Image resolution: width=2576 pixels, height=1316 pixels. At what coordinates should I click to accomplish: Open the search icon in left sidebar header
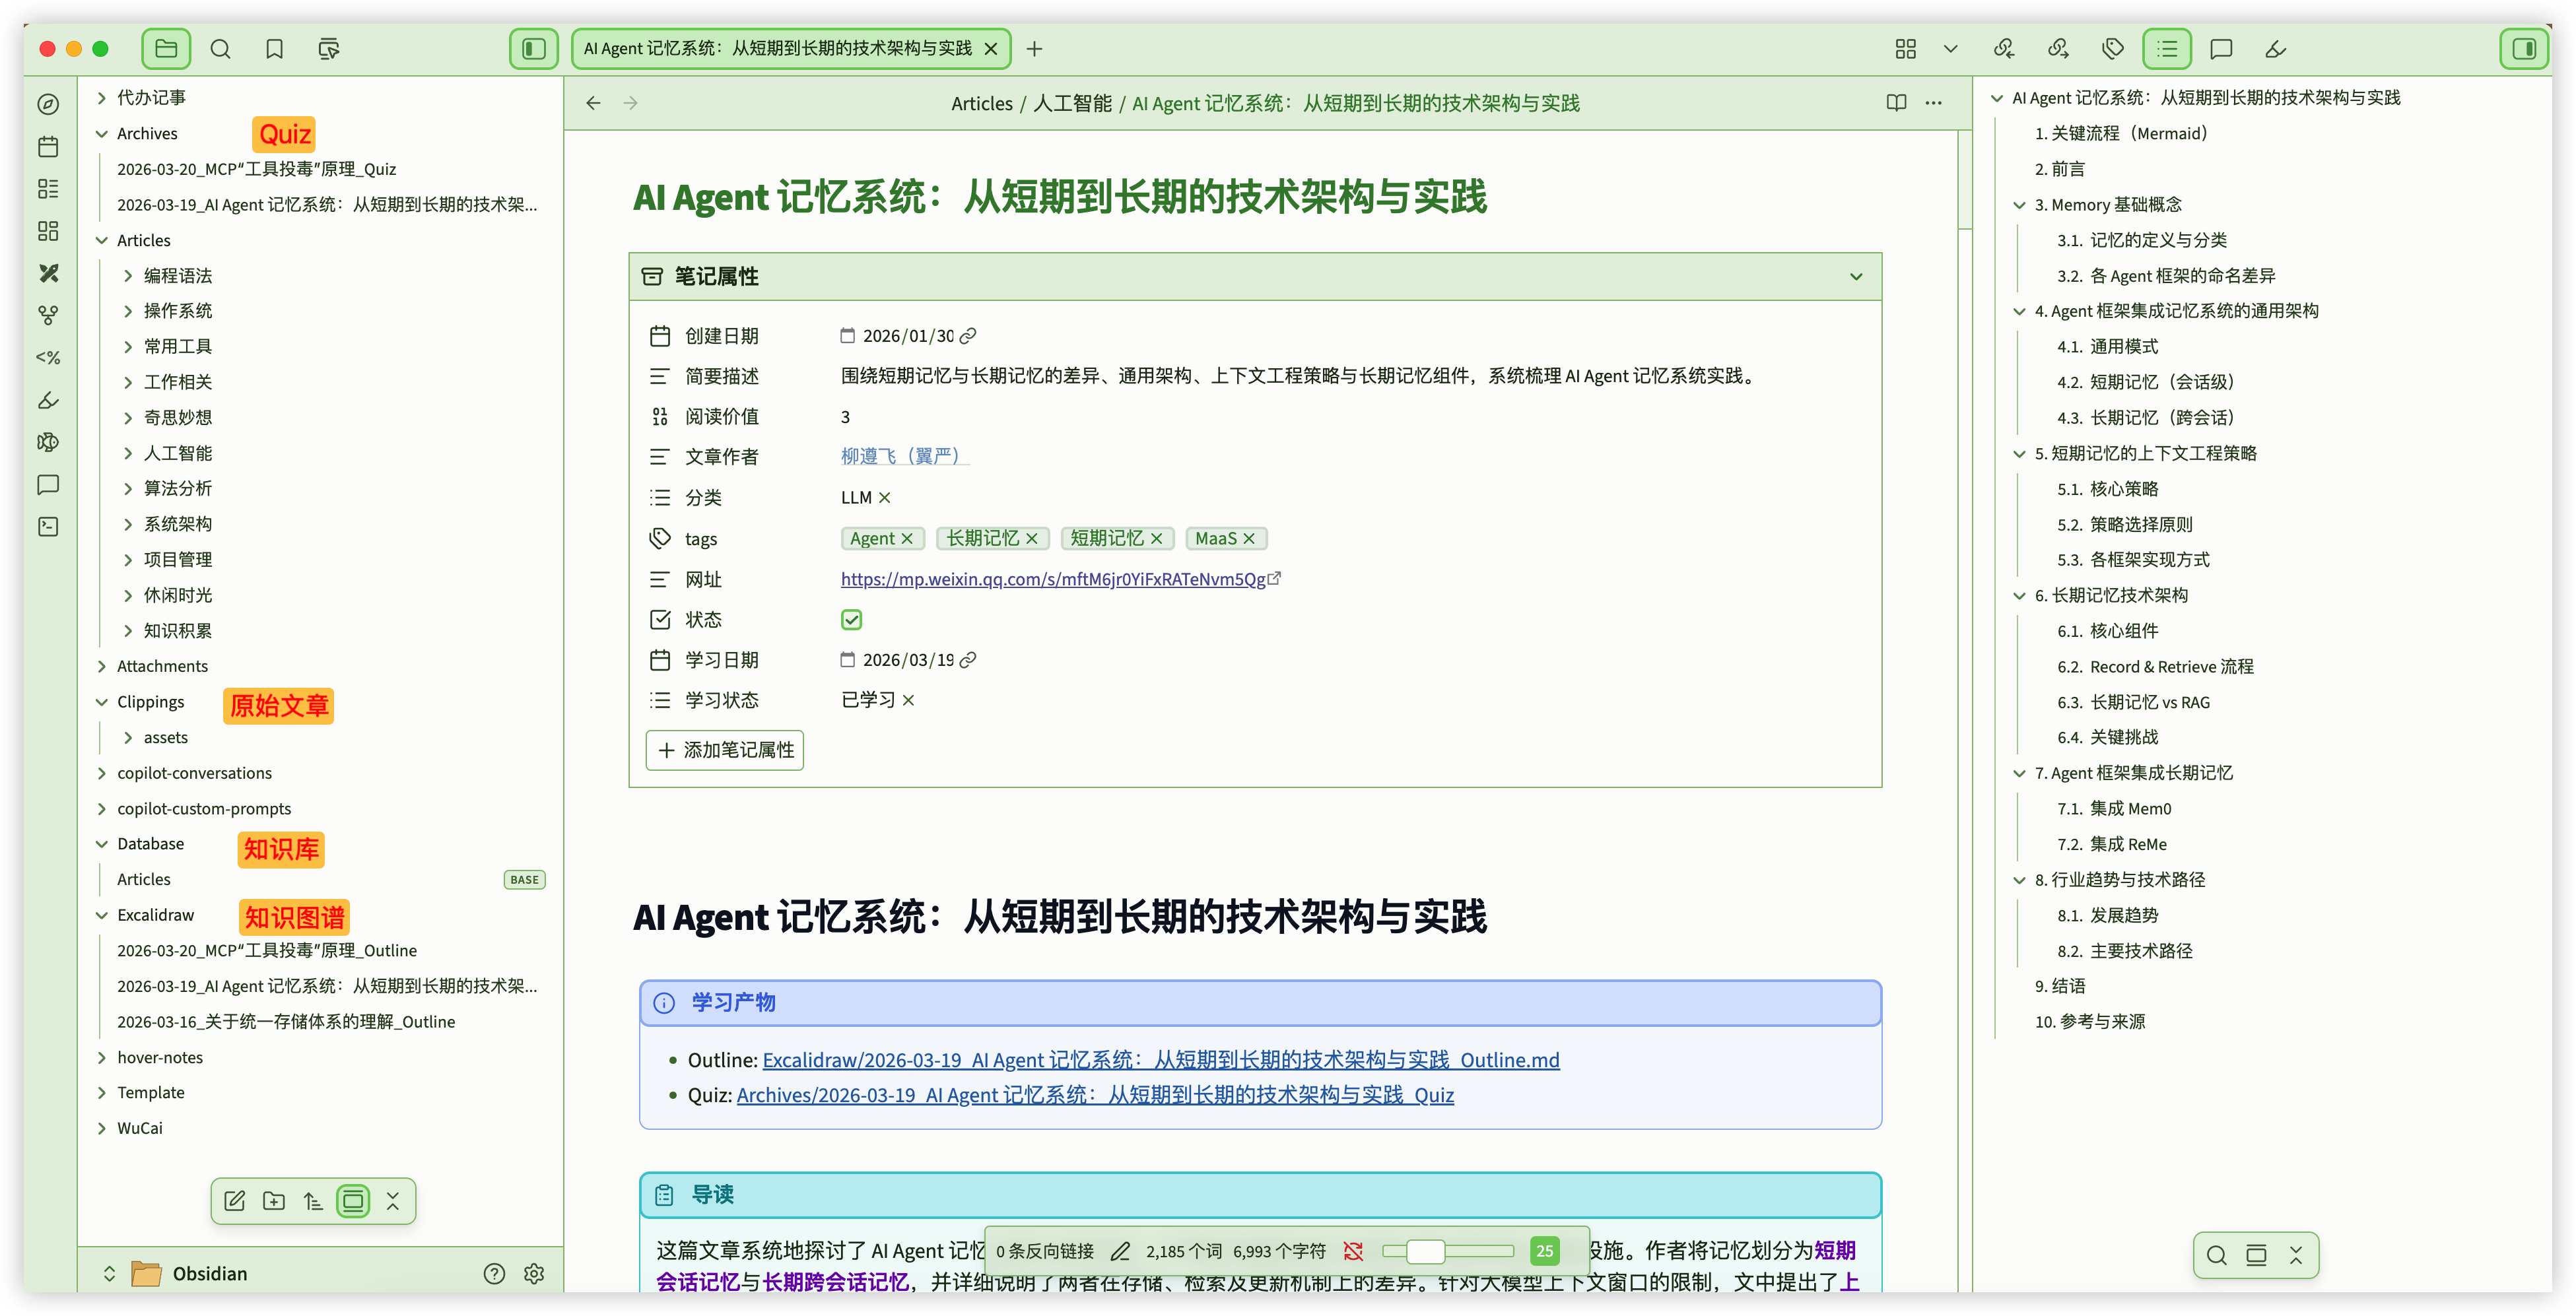(220, 49)
